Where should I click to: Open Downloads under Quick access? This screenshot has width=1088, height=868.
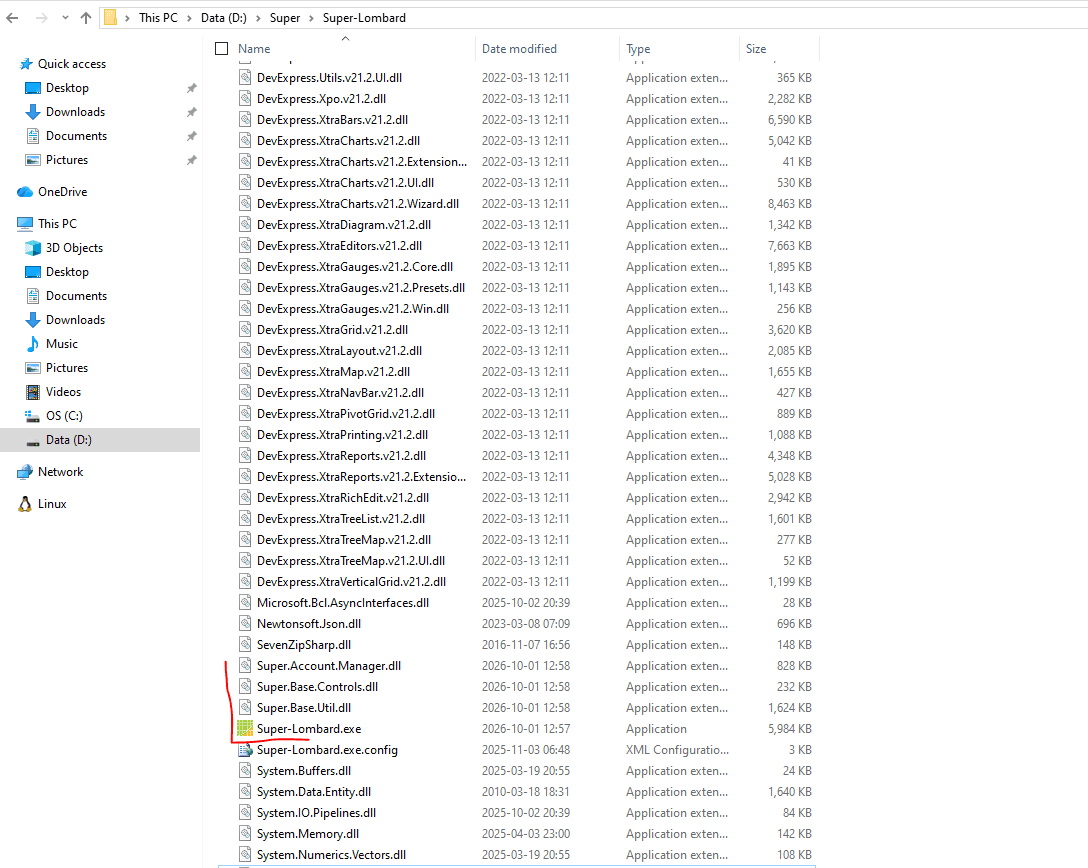tap(76, 112)
